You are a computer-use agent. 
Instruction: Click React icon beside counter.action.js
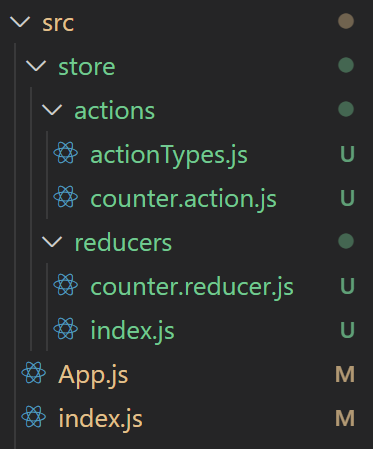point(66,197)
